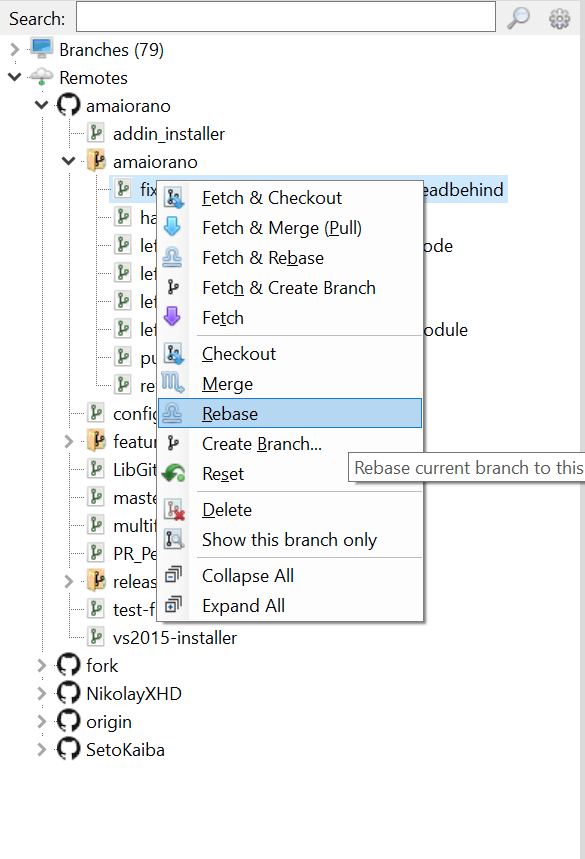Choose Checkout in the context menu
The image size is (585, 859).
238,353
